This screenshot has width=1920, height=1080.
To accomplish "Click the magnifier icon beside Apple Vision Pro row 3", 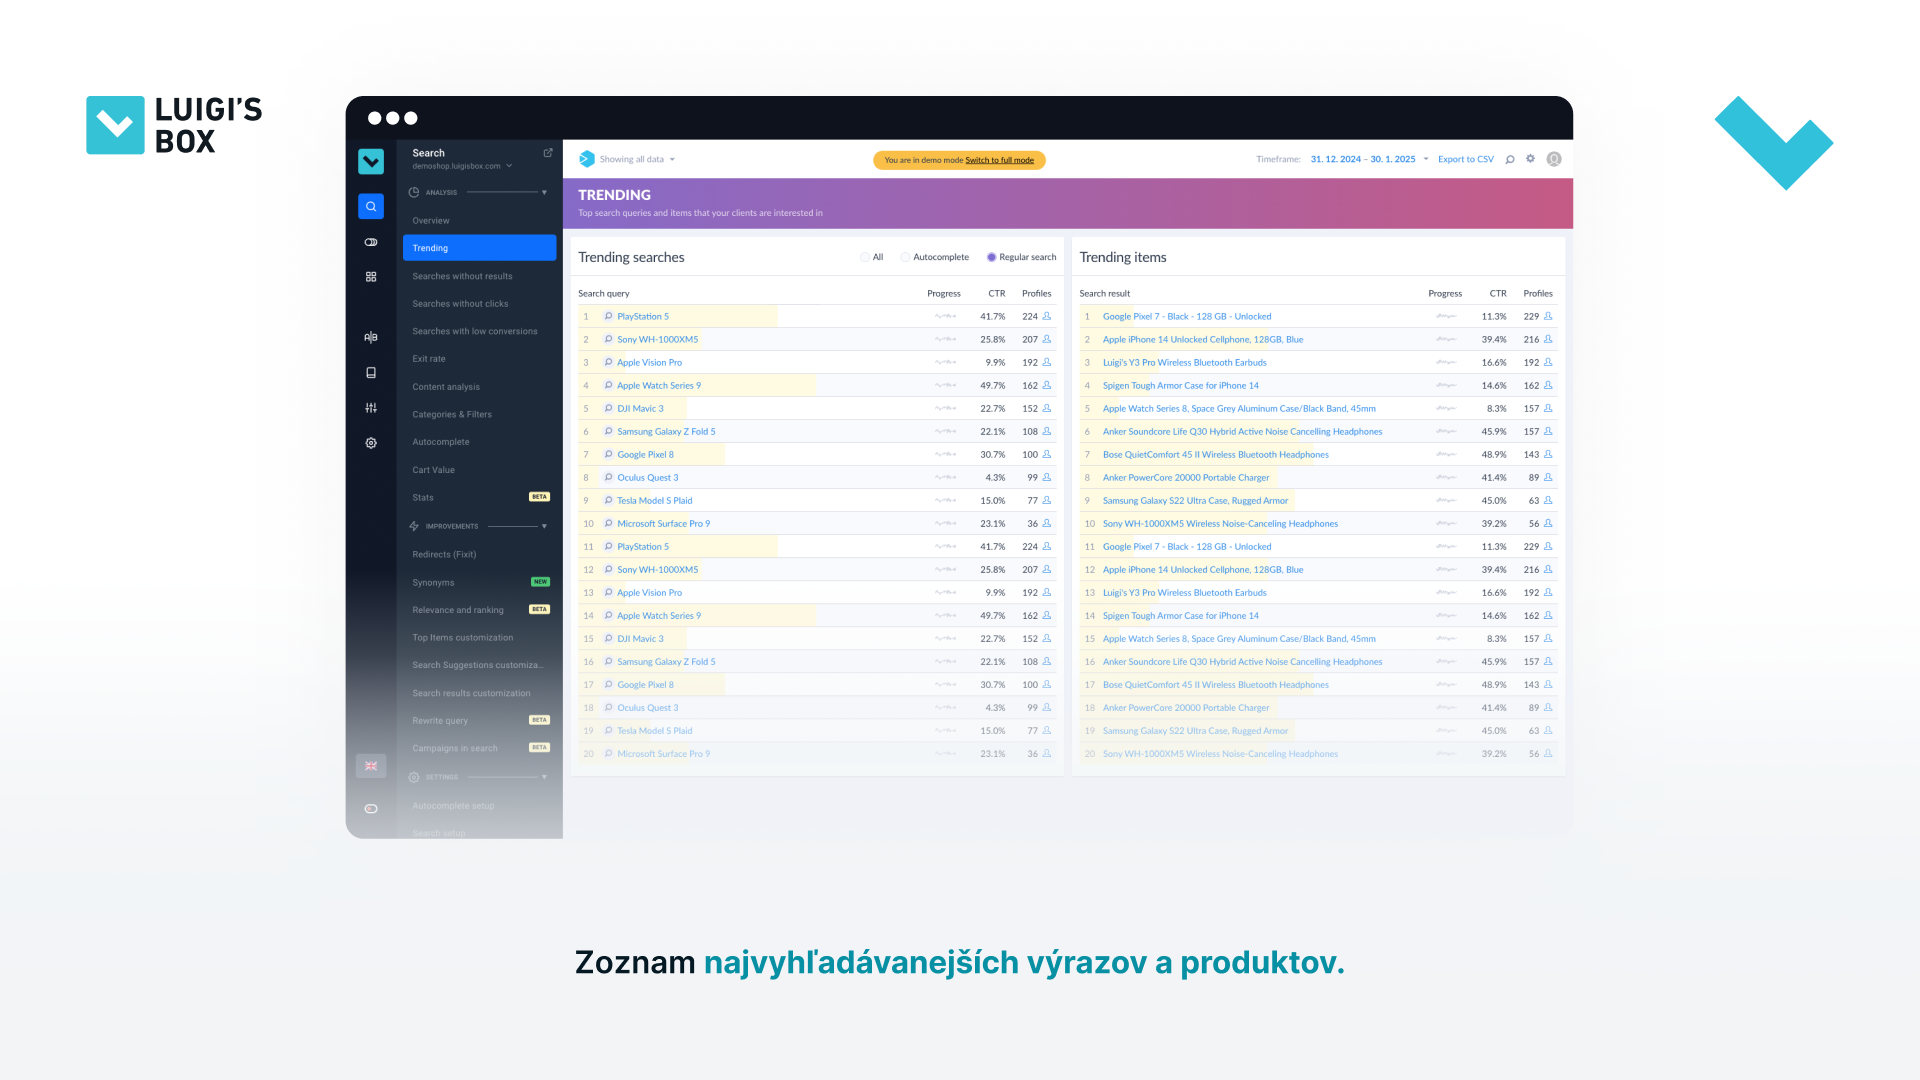I will pyautogui.click(x=608, y=362).
